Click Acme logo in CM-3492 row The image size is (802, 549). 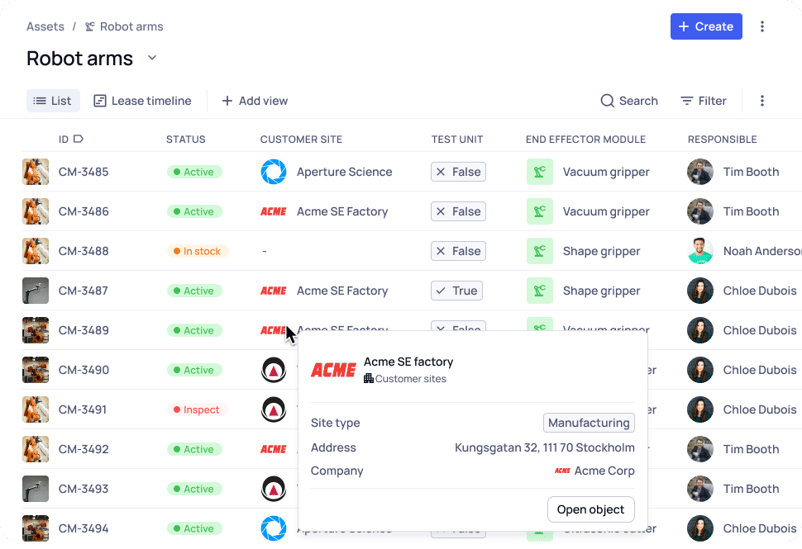pyautogui.click(x=274, y=449)
